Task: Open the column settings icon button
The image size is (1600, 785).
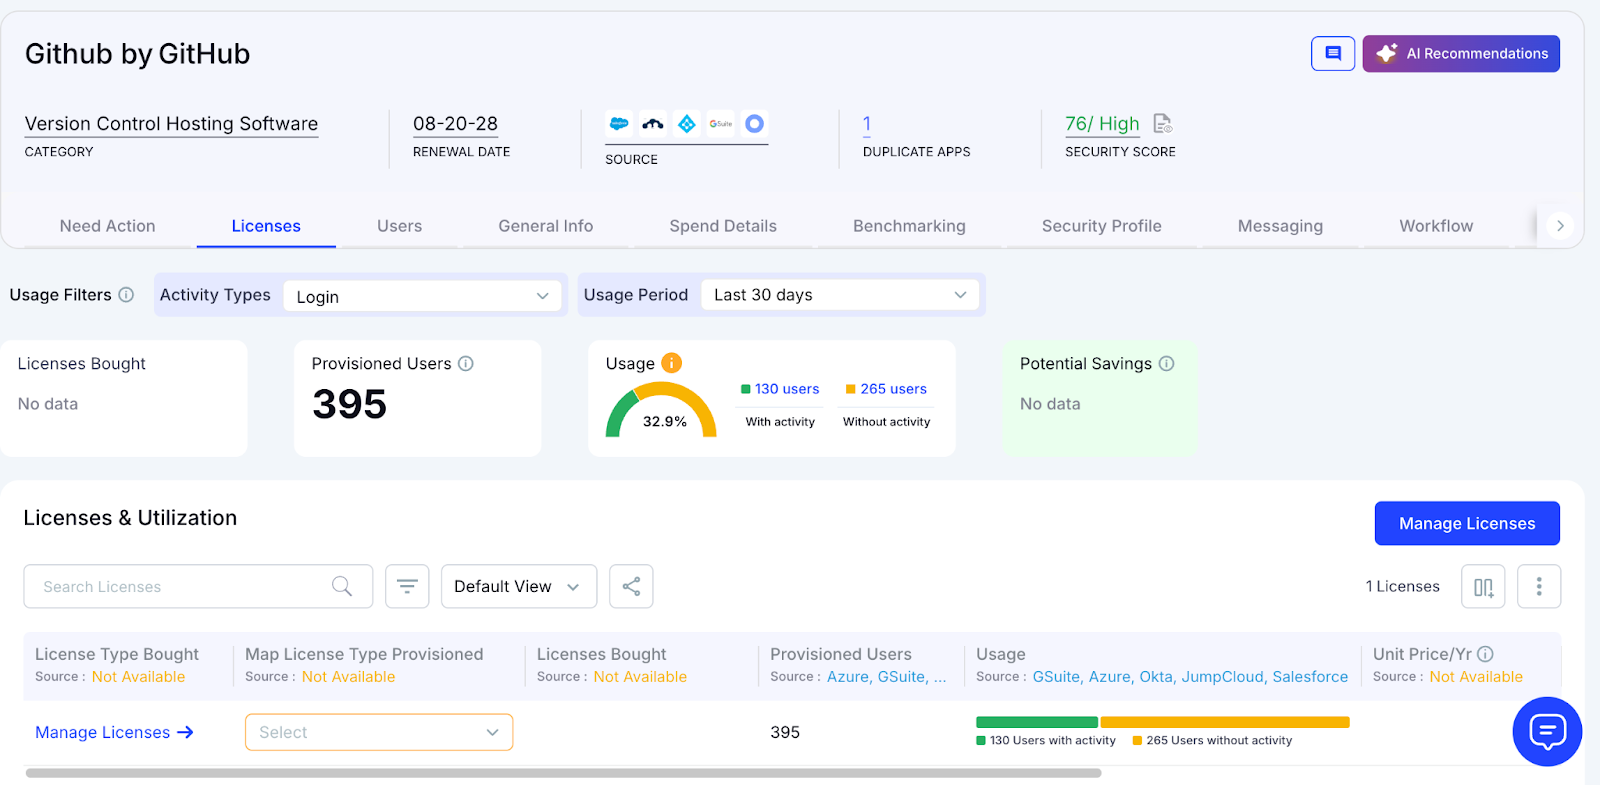Action: (x=1483, y=587)
